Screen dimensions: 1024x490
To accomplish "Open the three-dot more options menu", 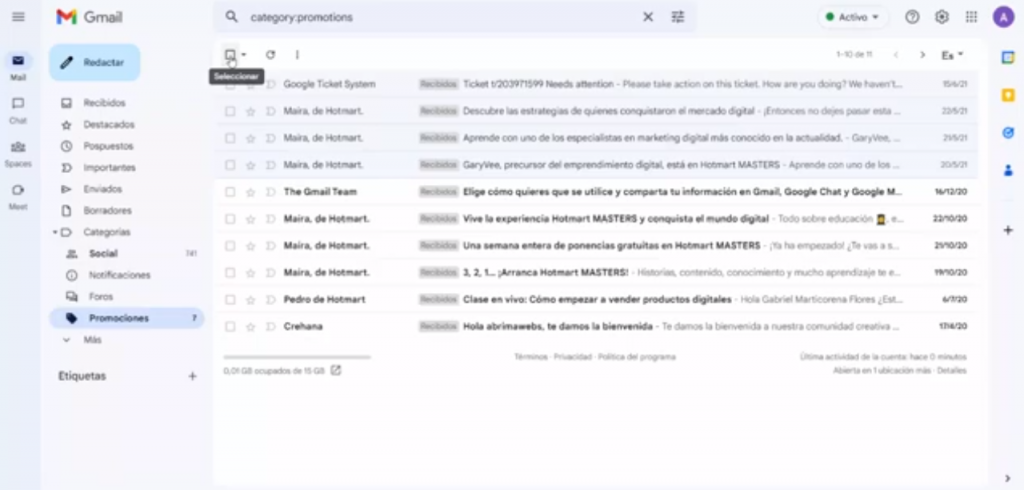I will pyautogui.click(x=297, y=55).
